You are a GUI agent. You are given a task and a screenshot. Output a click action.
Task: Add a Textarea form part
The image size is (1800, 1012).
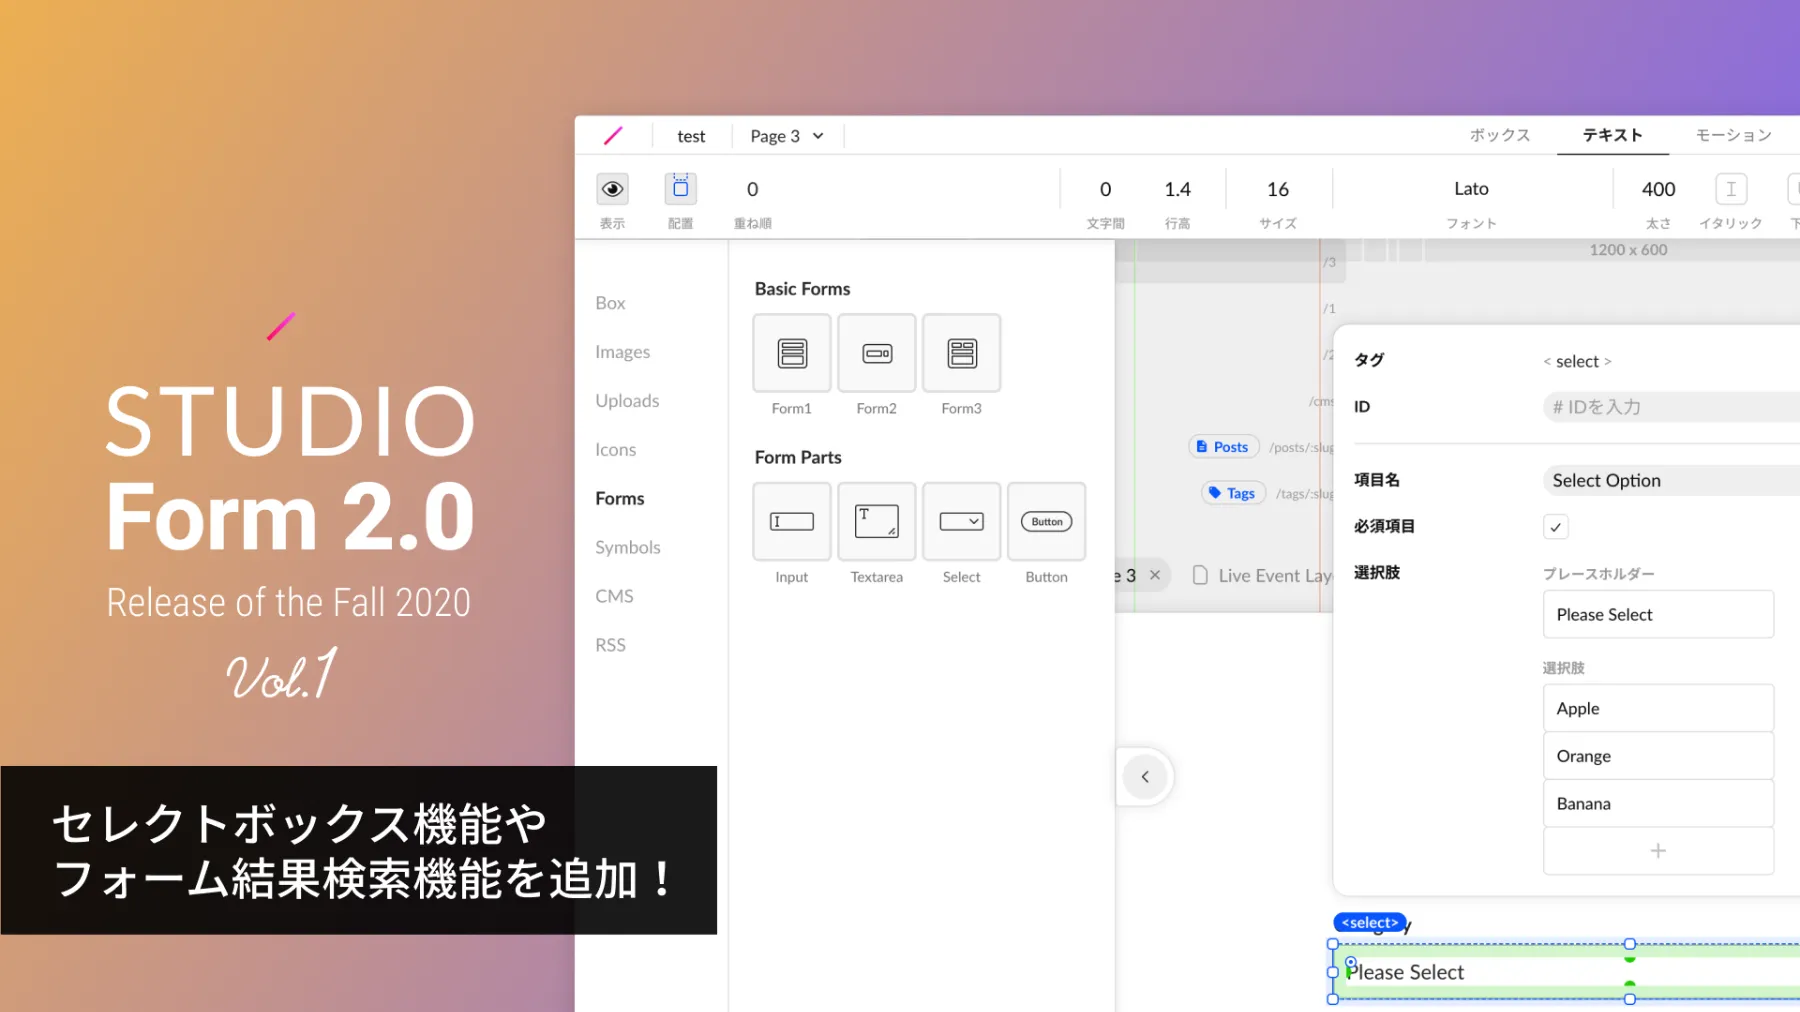click(x=877, y=521)
